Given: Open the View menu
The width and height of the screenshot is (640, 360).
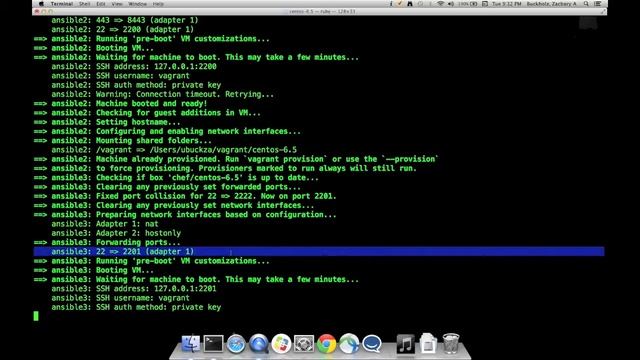Looking at the screenshot, I should (117, 4).
